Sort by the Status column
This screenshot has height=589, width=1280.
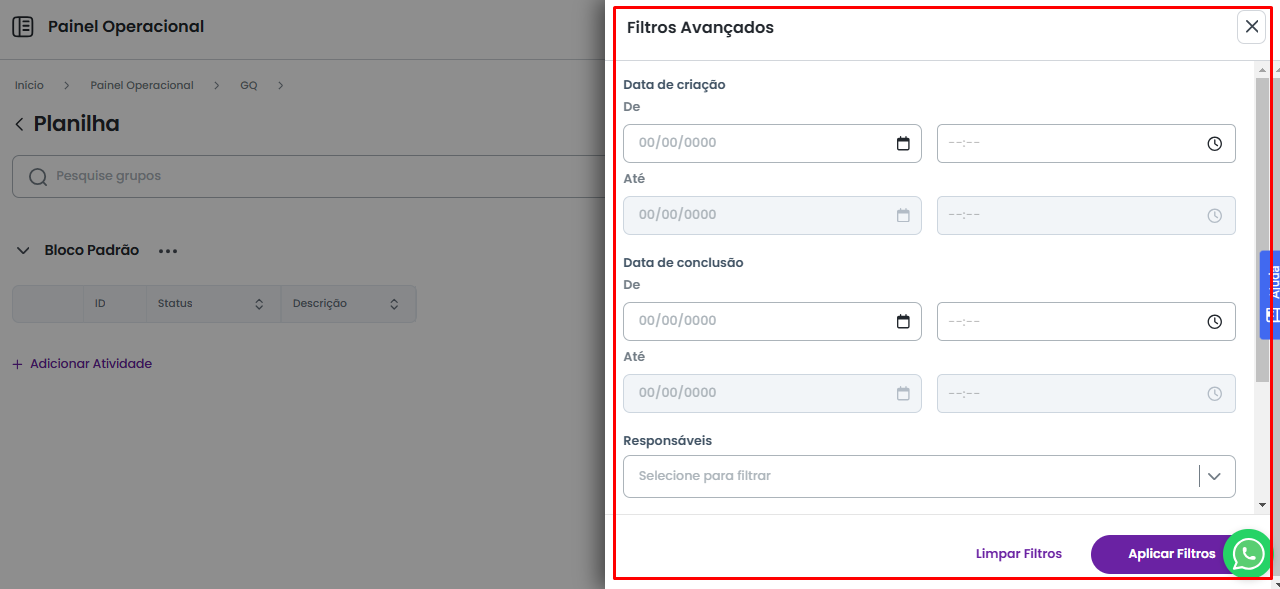tap(259, 304)
